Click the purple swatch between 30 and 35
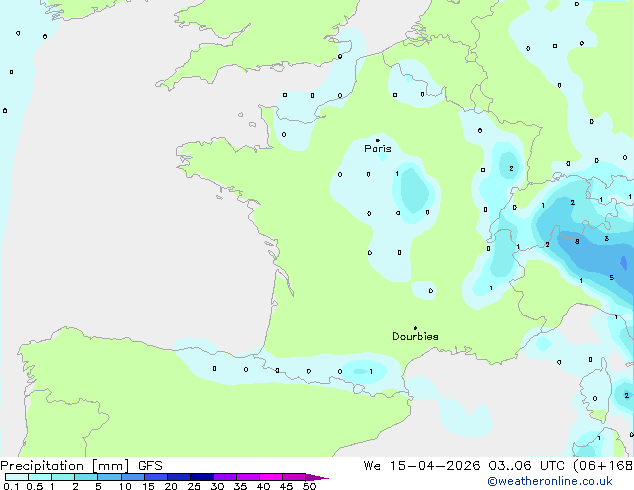 (225, 477)
